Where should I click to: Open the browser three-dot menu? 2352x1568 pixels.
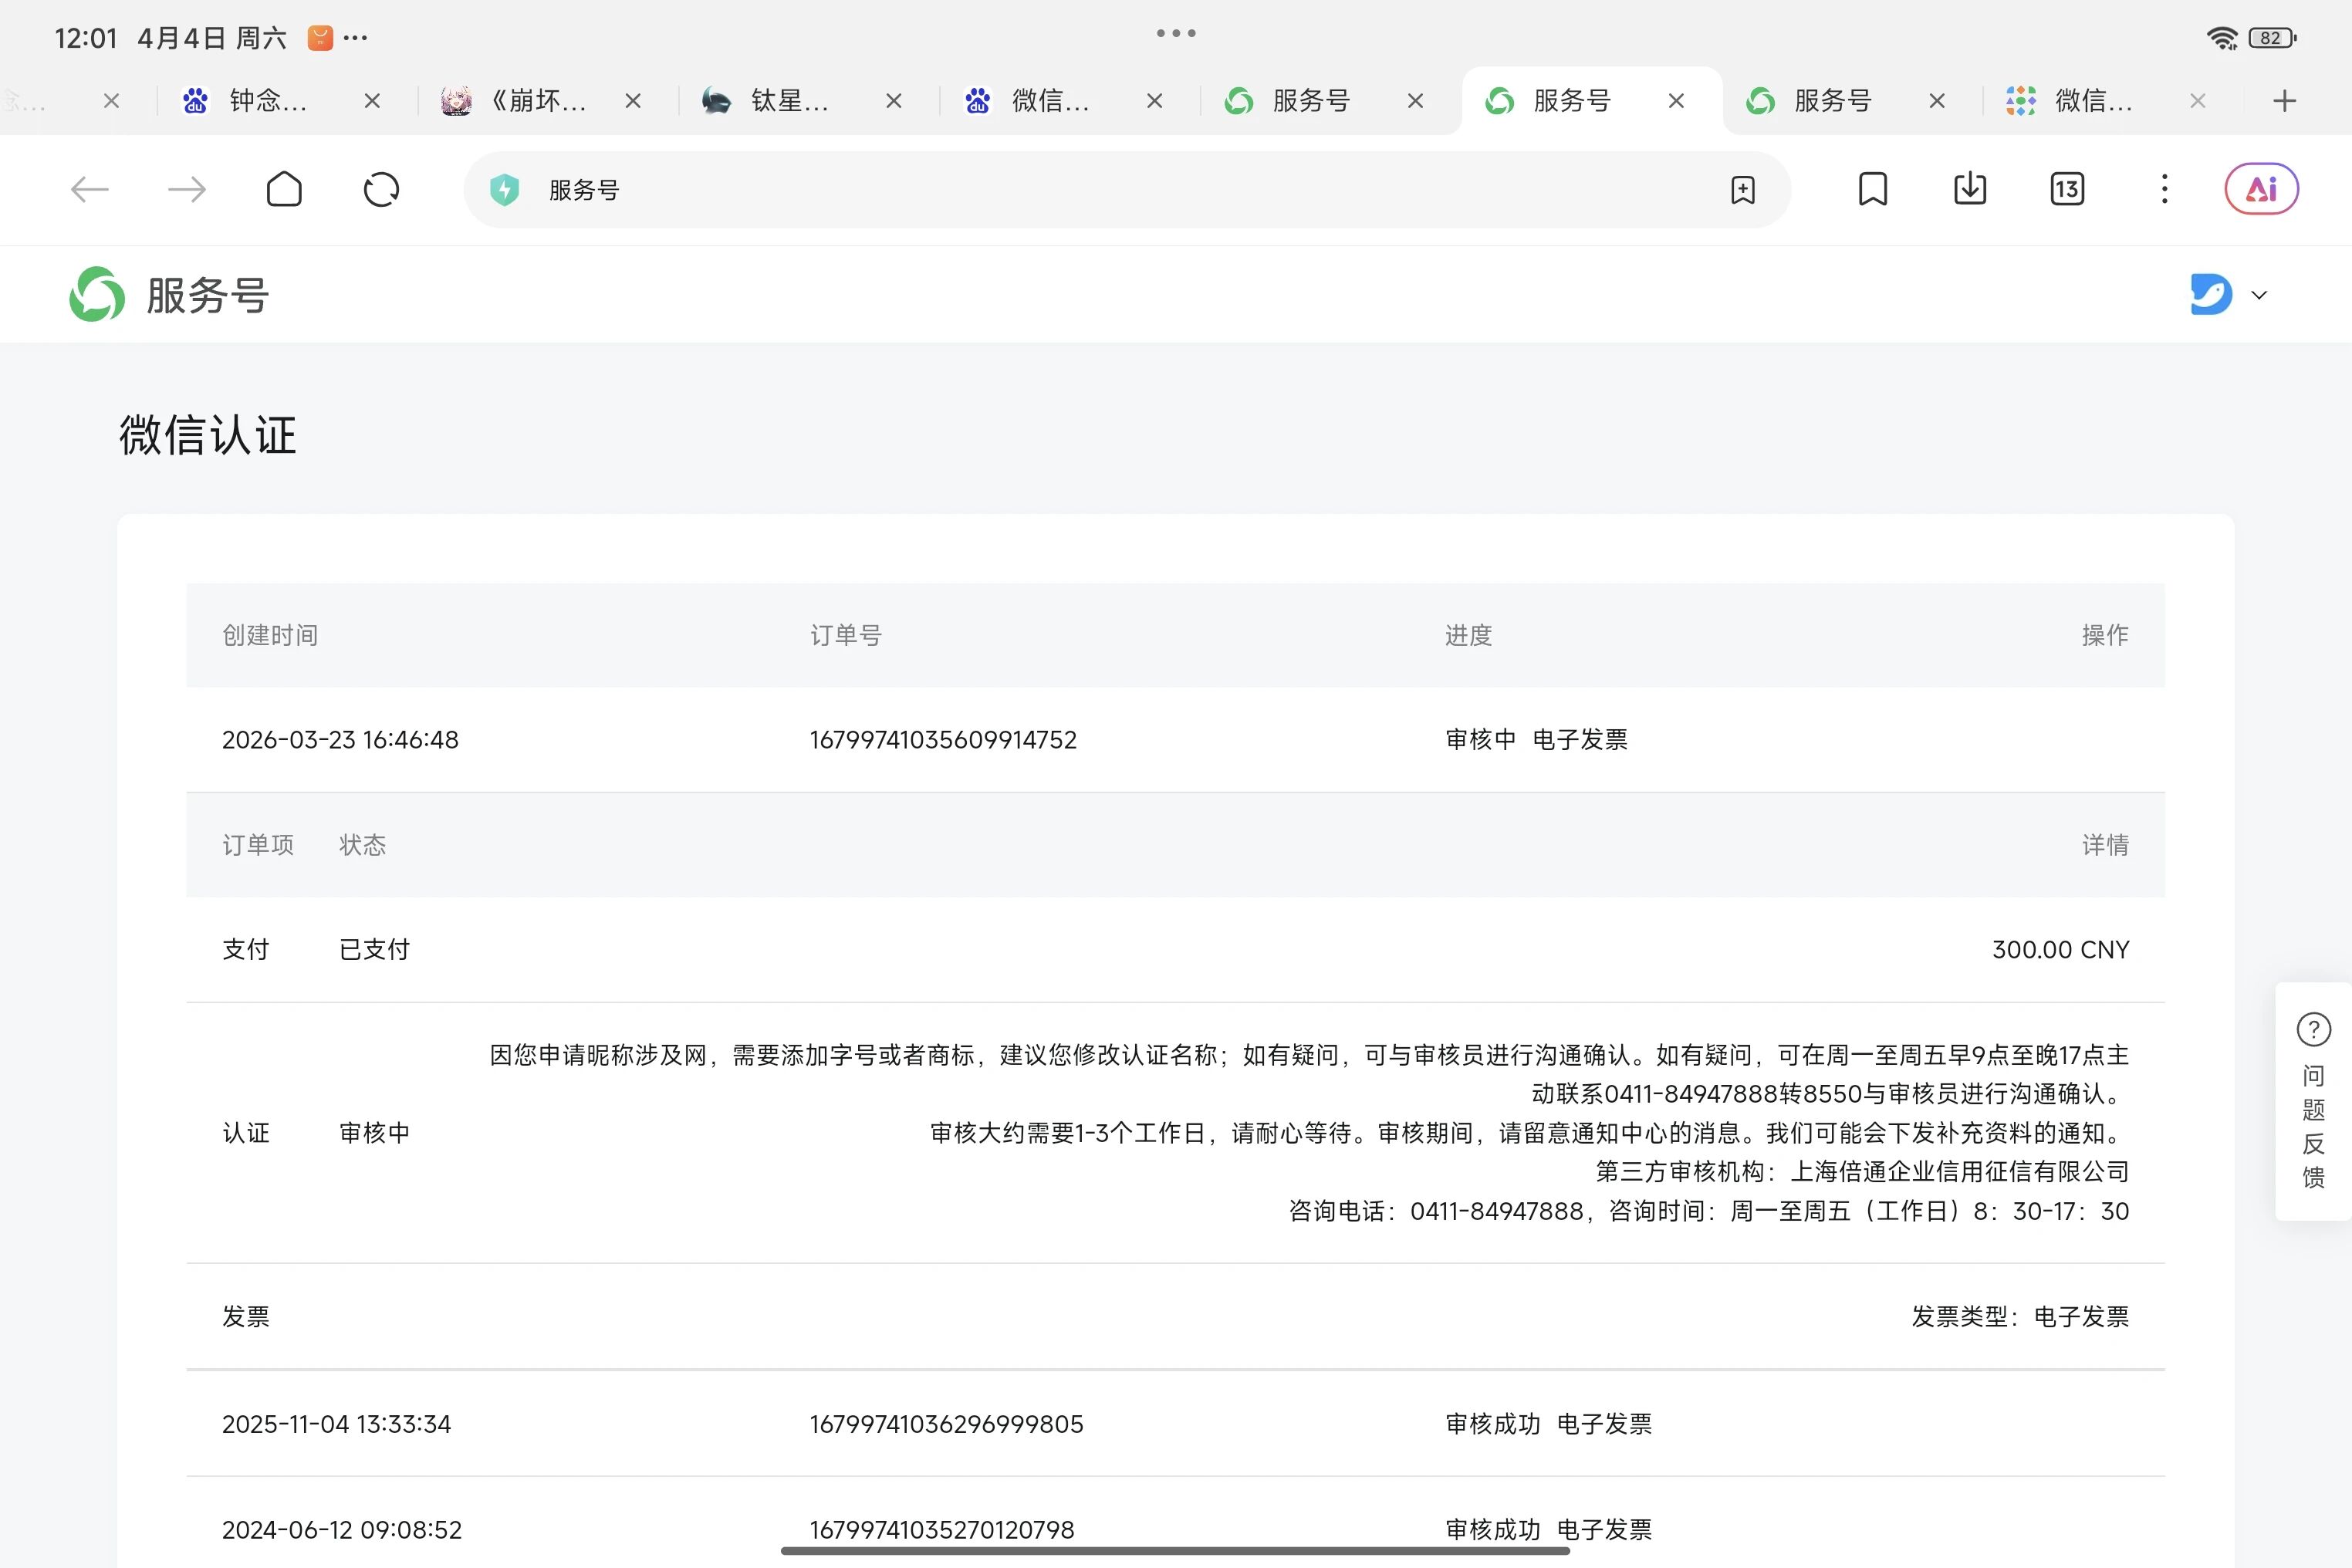tap(2164, 189)
